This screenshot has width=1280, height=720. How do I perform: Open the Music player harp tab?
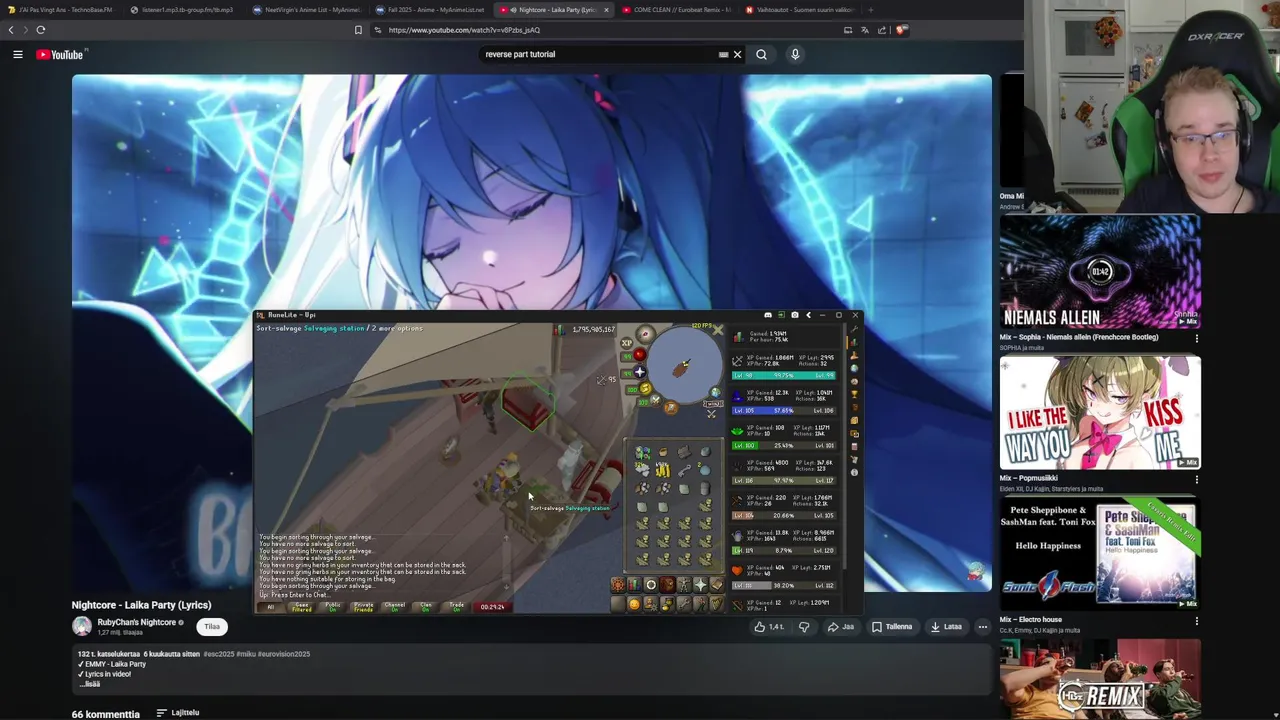tap(717, 604)
